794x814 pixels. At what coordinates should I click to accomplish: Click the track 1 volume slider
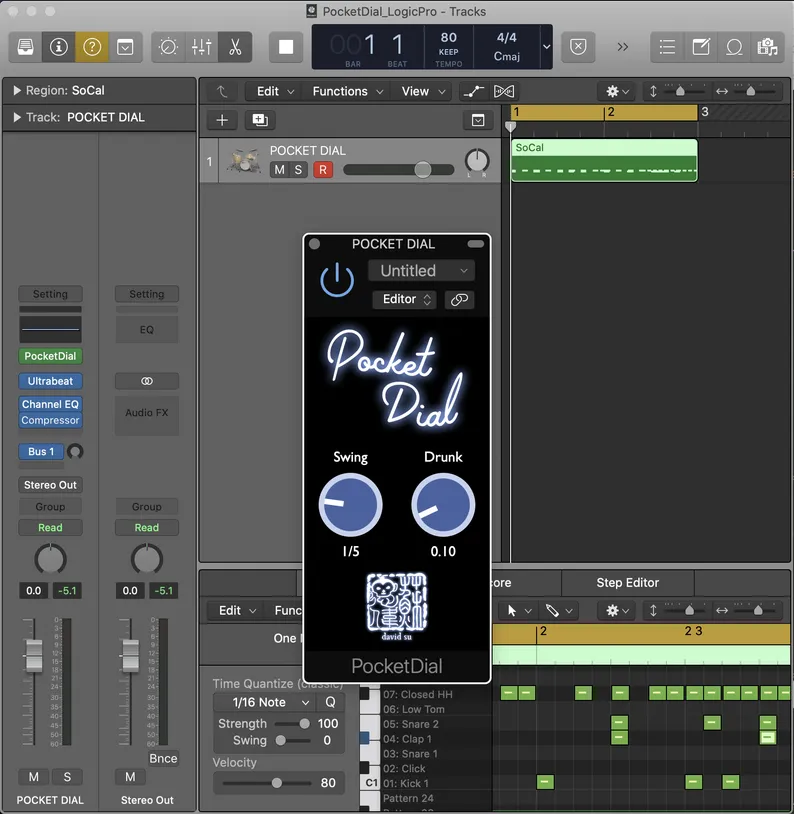click(398, 170)
